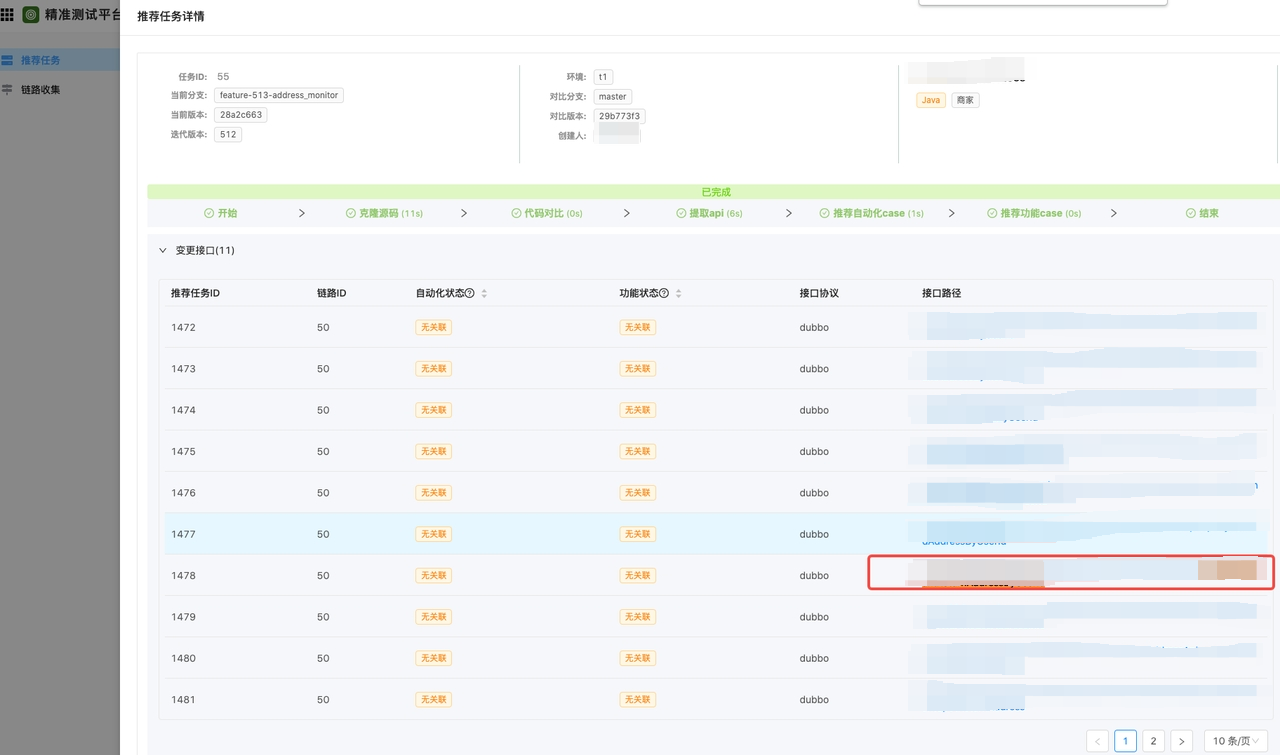Open the apps grid icon
This screenshot has width=1280, height=755.
(x=7, y=15)
